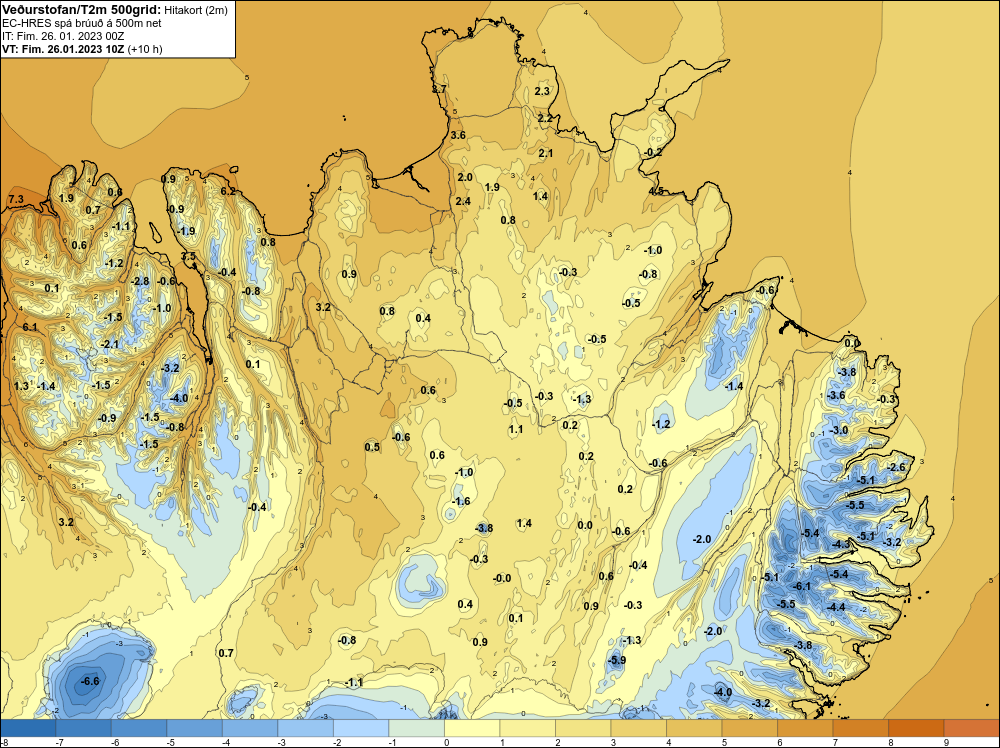1000x748 pixels.
Task: Click the '-2.8' temperature value on the map
Action: (140, 281)
